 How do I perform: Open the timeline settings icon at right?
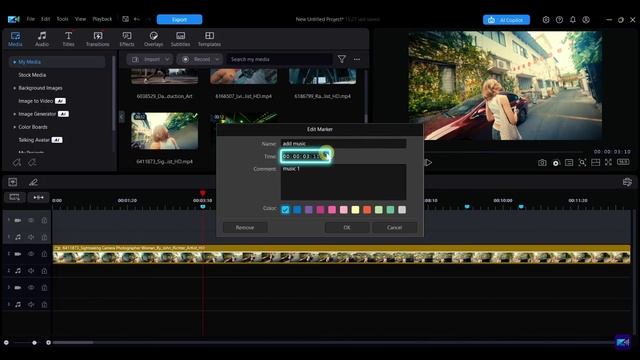coord(627,182)
